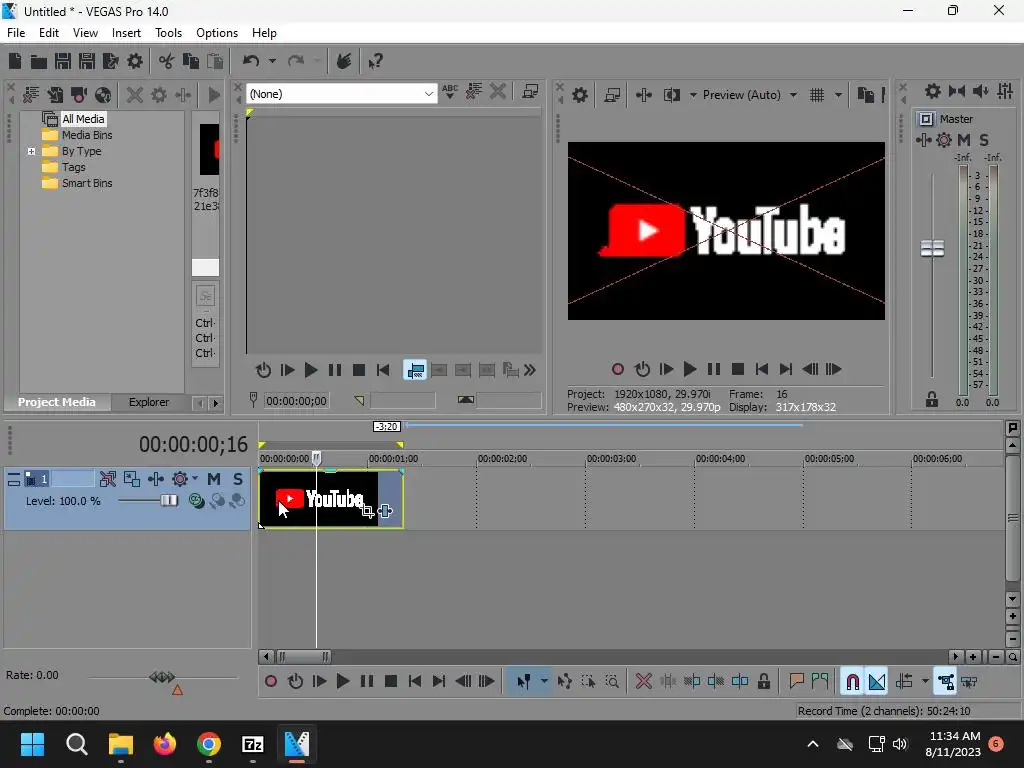
Task: Toggle Automatic Crossfades button
Action: tap(877, 682)
